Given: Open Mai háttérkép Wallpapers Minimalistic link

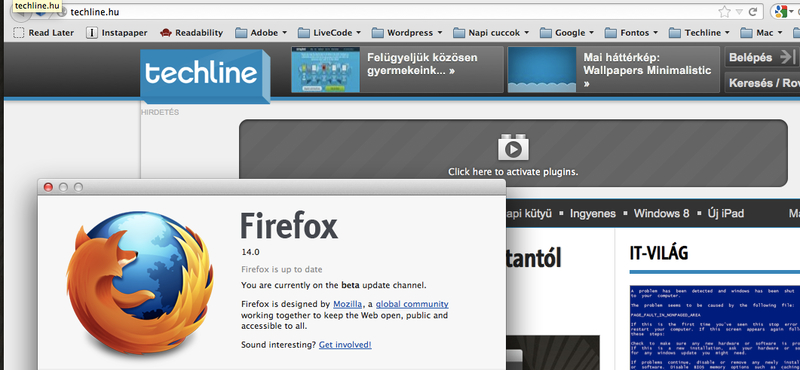Looking at the screenshot, I should pyautogui.click(x=647, y=70).
